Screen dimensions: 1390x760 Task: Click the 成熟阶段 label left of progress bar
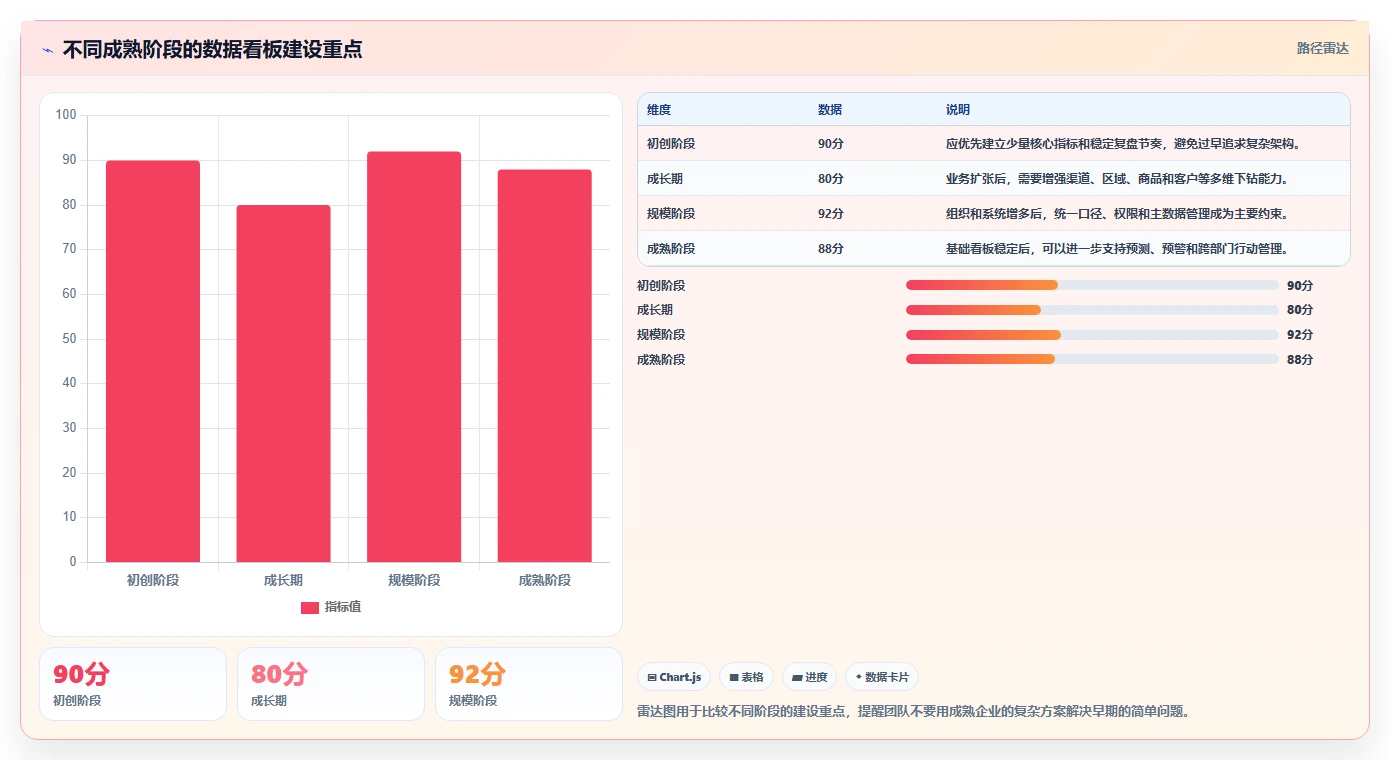[661, 360]
